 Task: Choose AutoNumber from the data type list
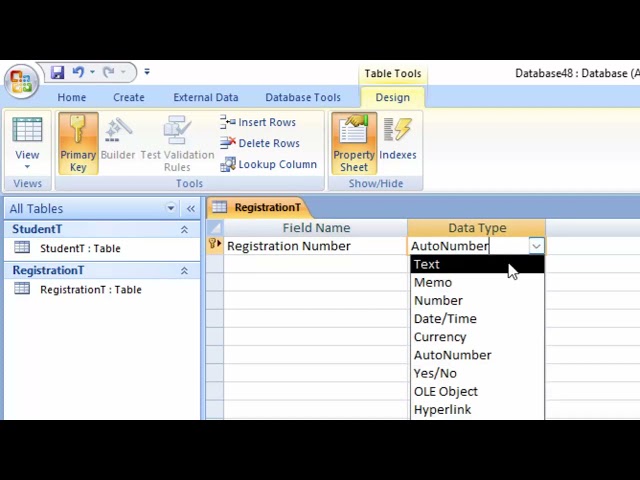point(477,355)
